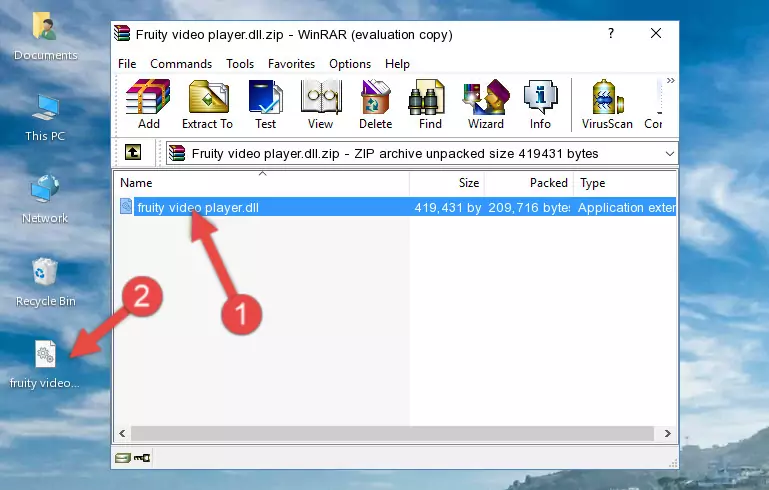Click the archive icon in the address bar
Screen dimensions: 769x490
(x=177, y=154)
